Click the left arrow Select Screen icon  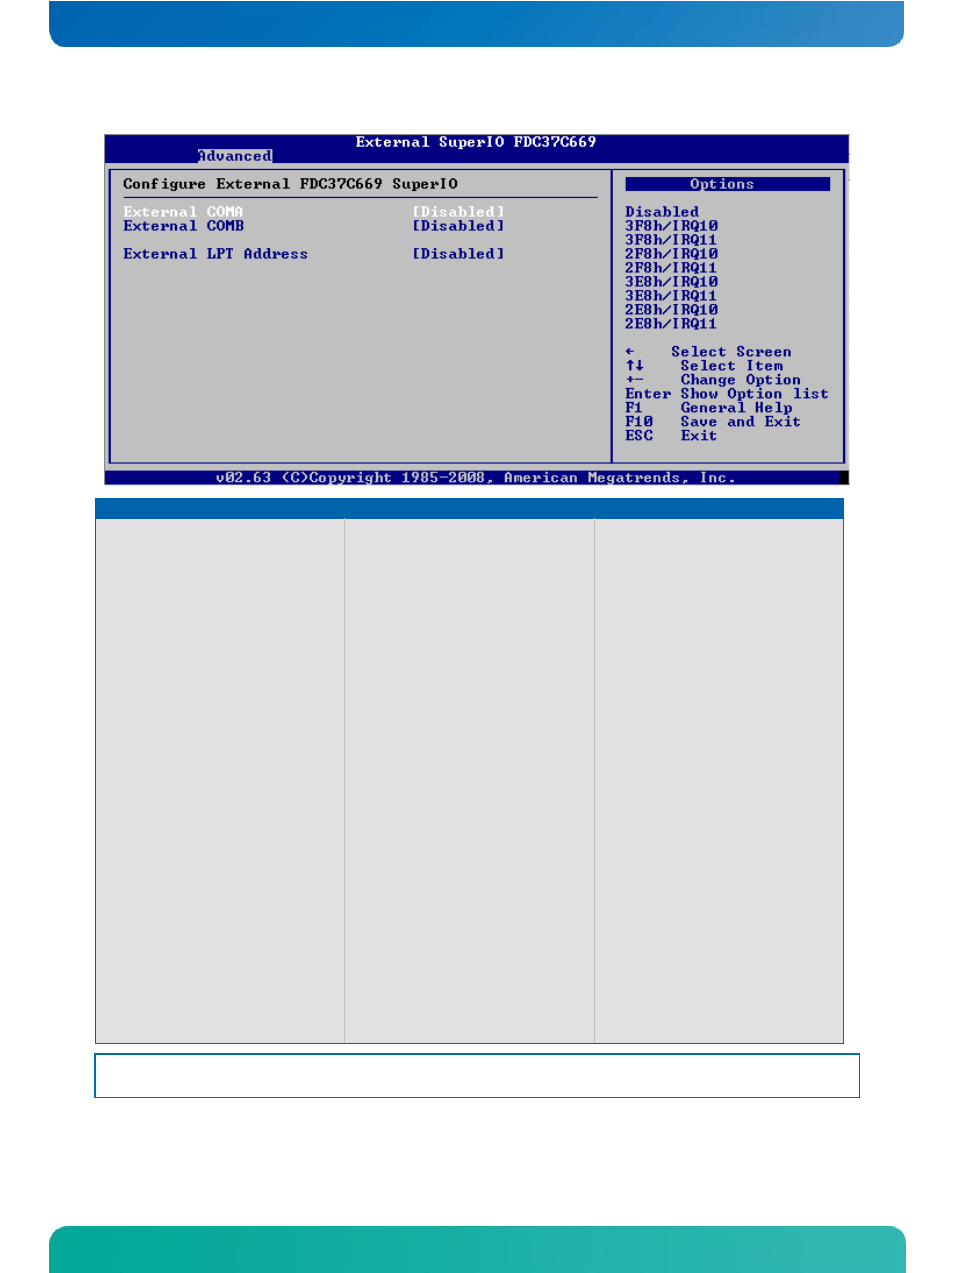[630, 352]
